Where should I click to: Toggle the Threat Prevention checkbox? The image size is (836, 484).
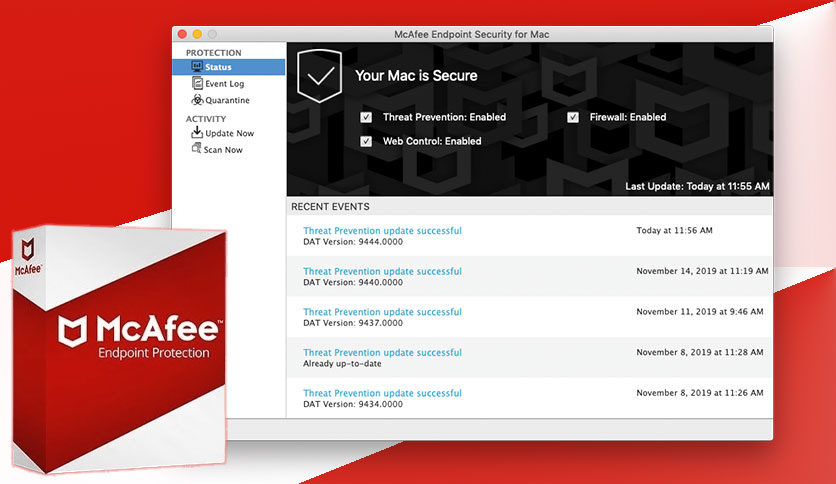(x=366, y=117)
